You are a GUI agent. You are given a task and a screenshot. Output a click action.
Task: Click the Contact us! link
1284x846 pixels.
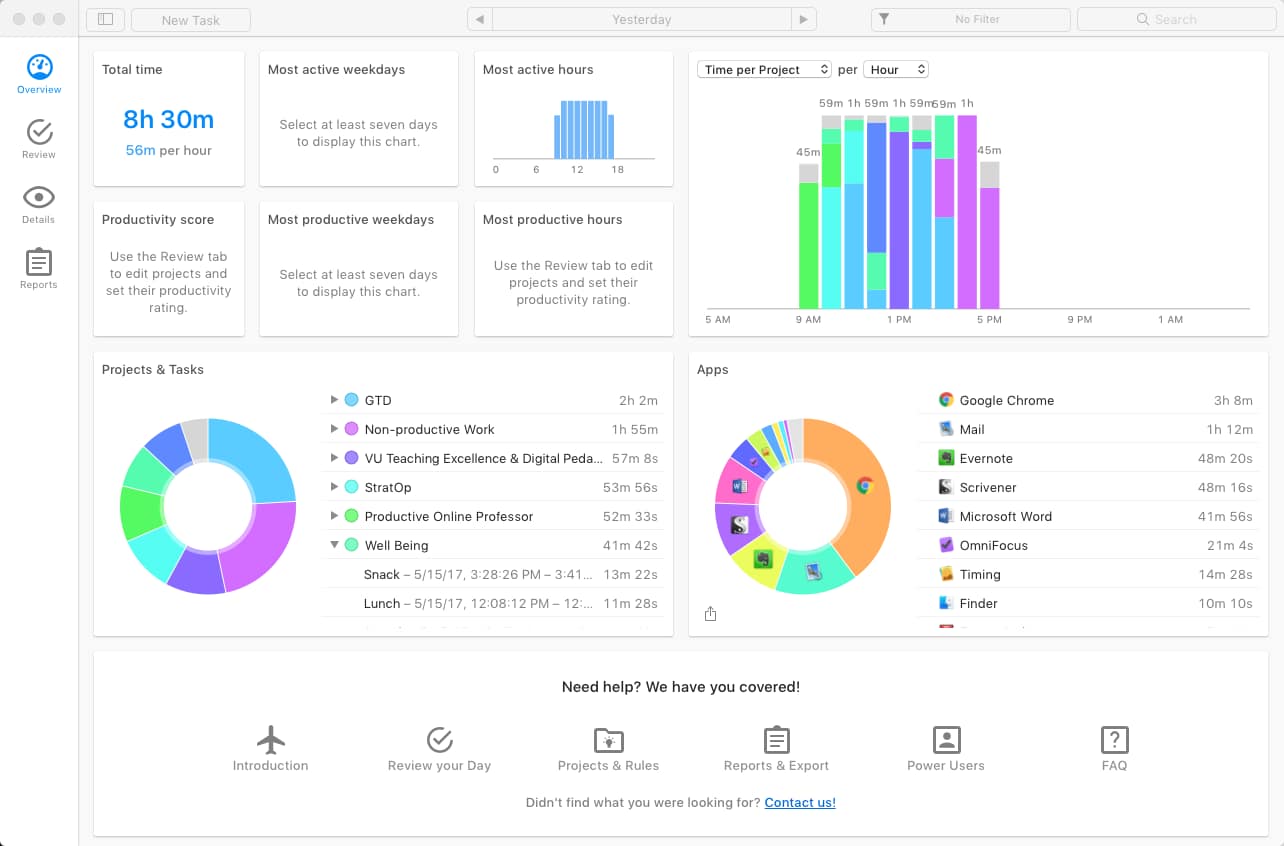coord(799,802)
